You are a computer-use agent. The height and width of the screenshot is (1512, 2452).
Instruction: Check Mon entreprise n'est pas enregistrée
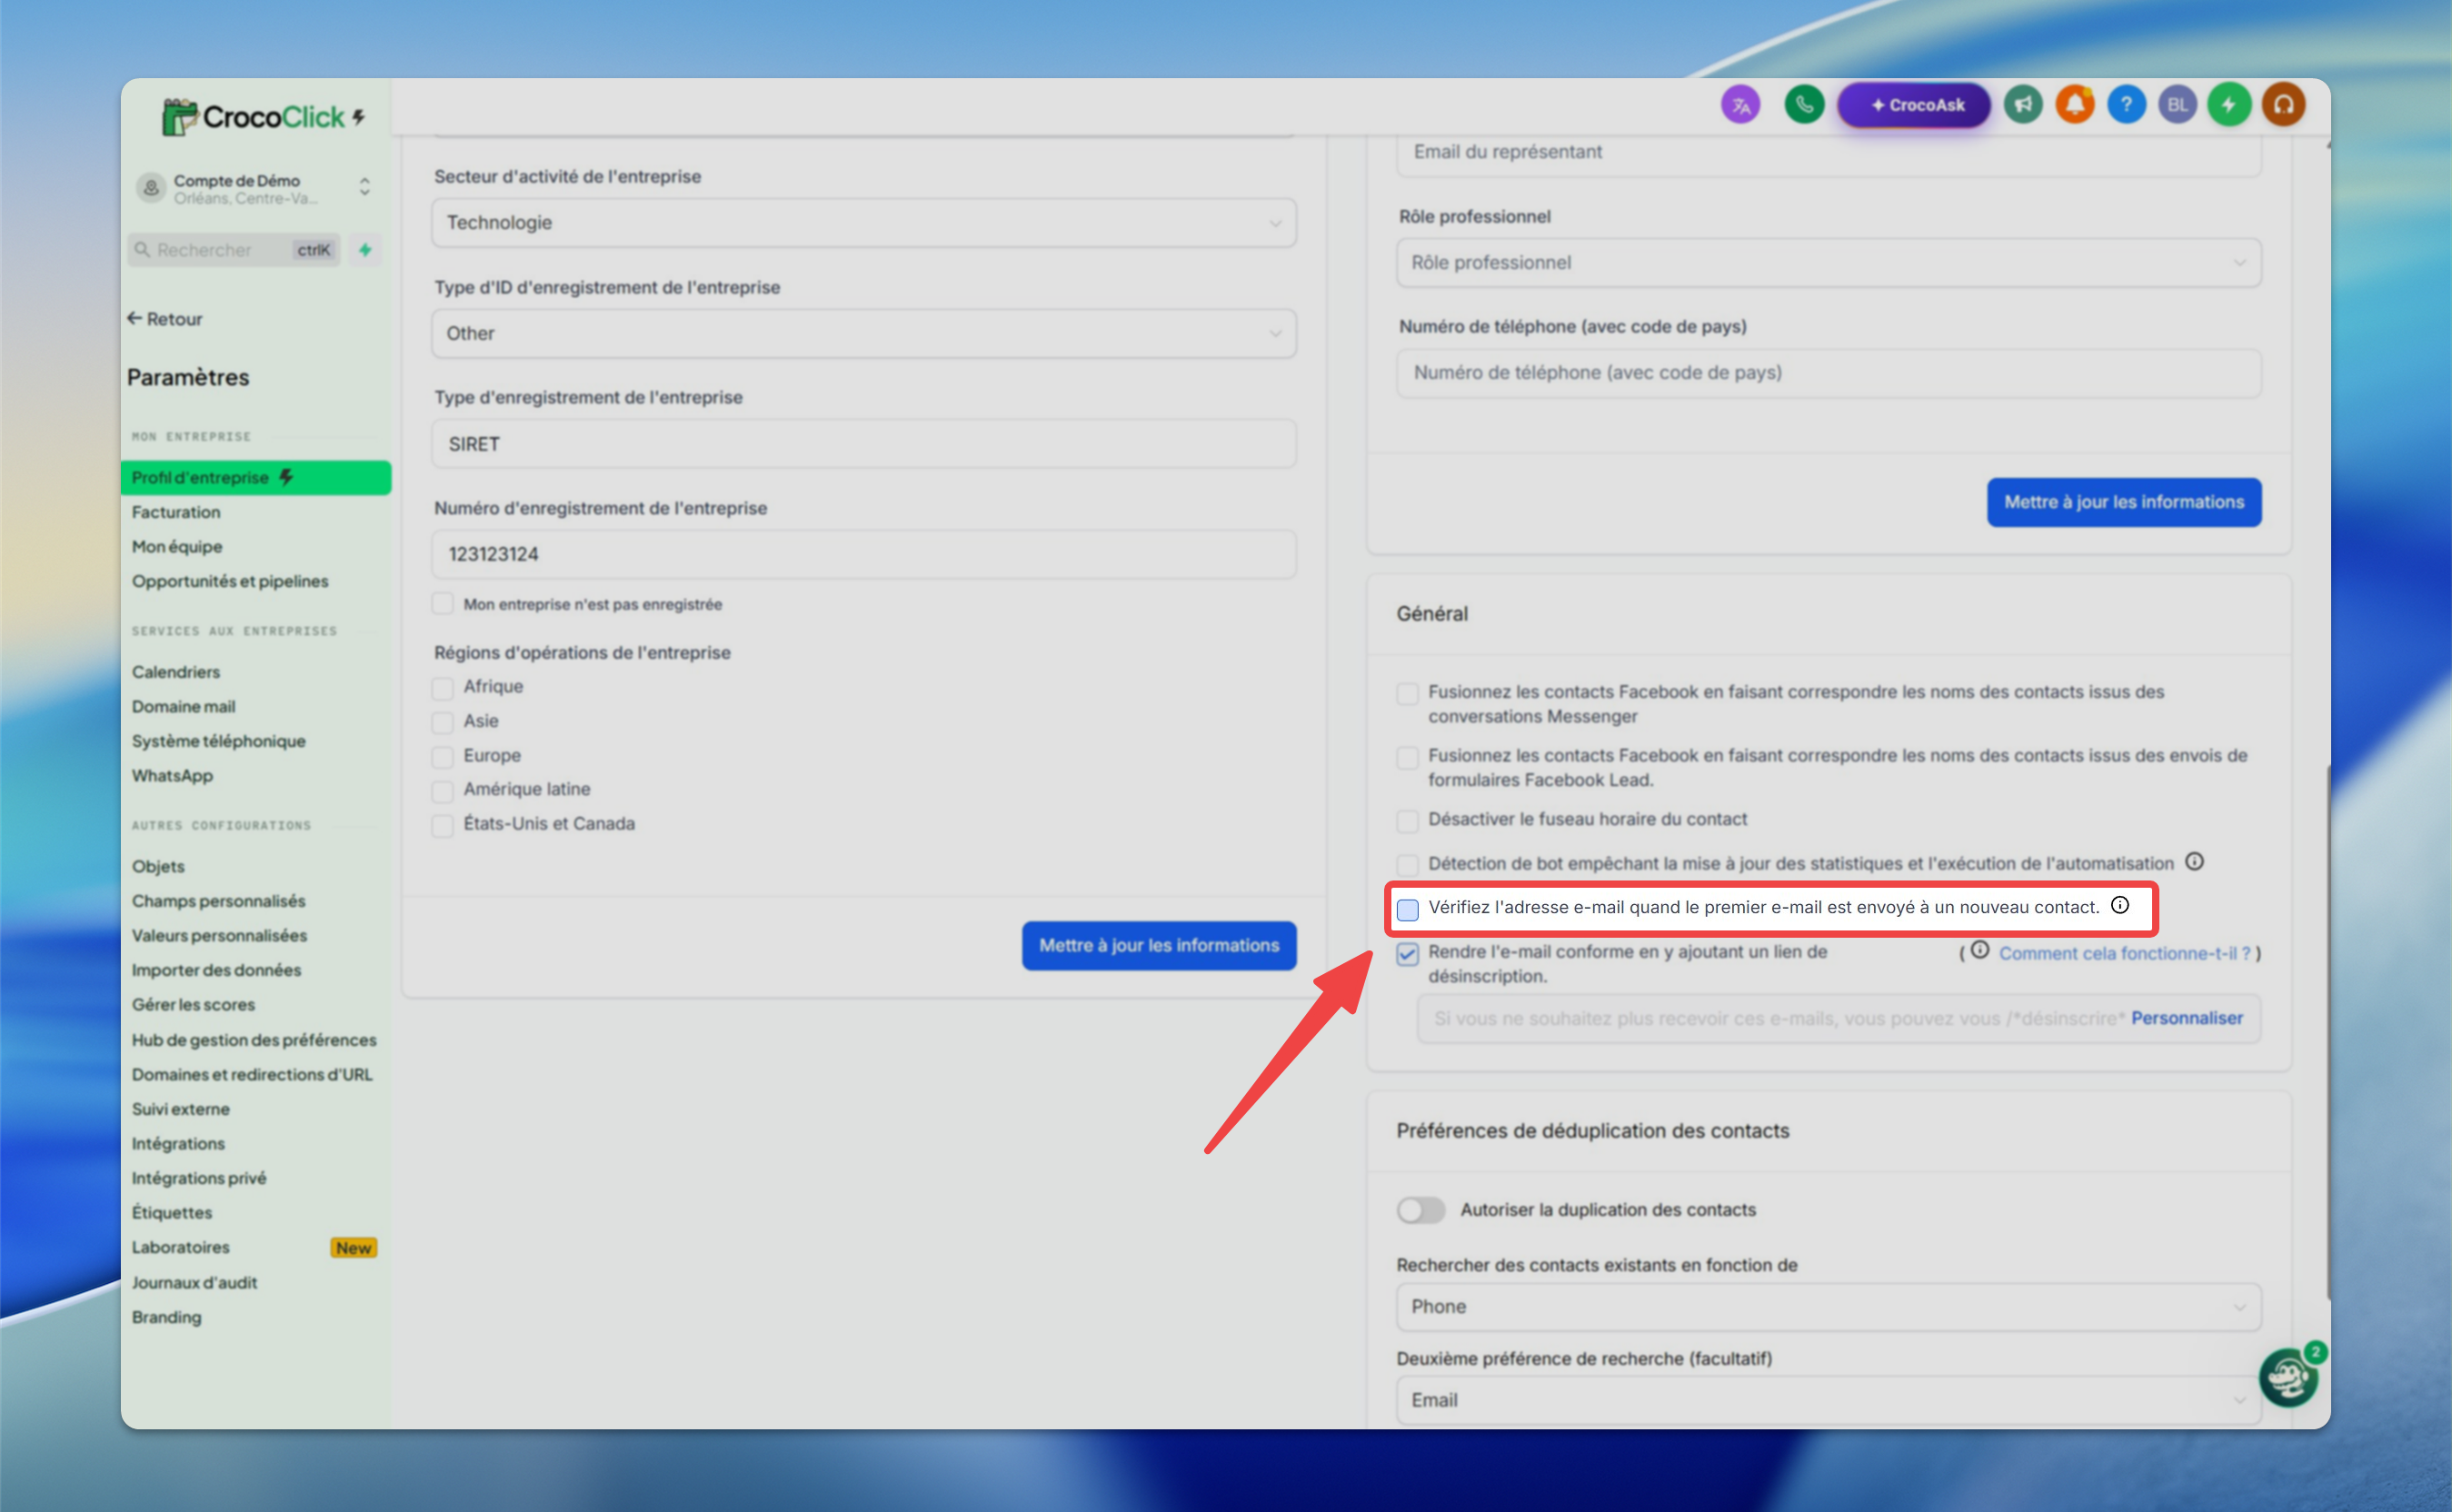click(x=442, y=604)
